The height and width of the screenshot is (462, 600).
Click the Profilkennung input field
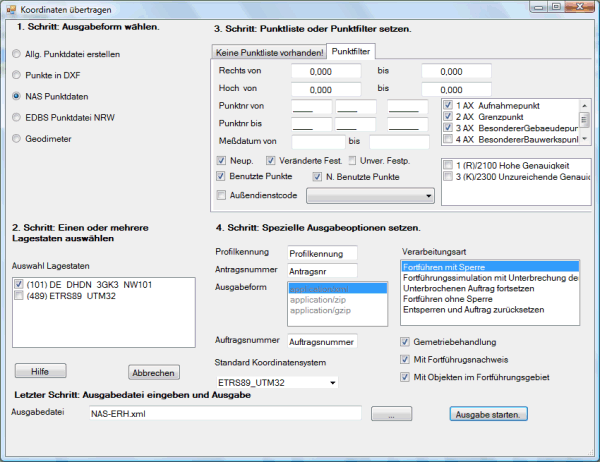[322, 253]
